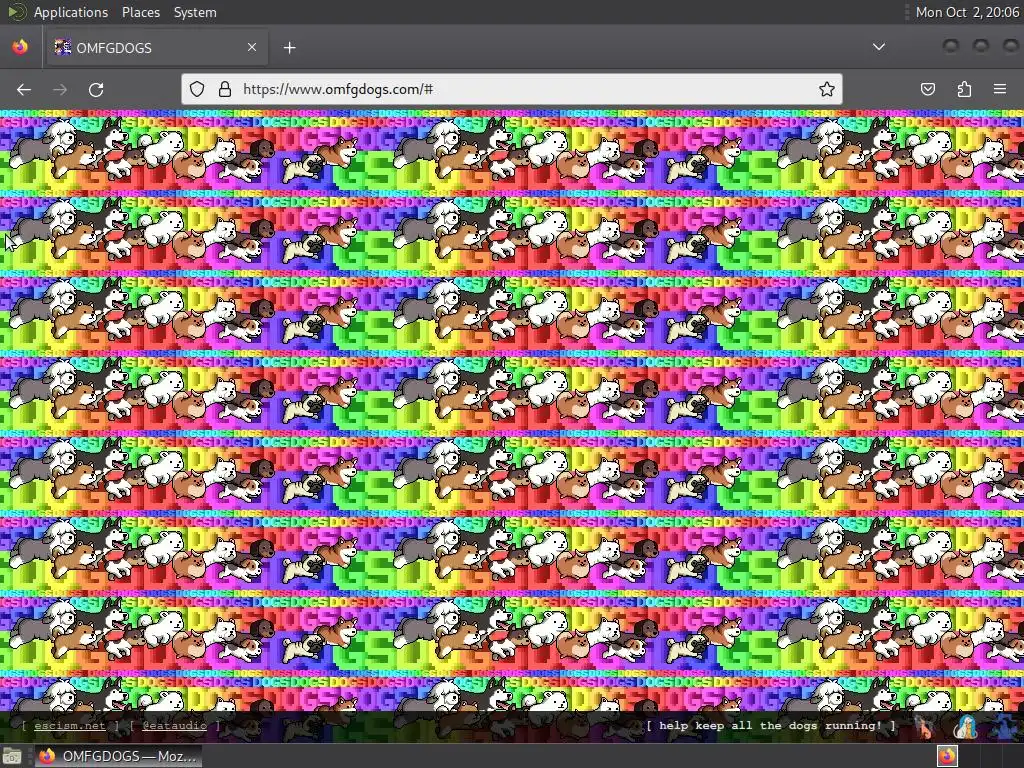Click the show desktop icon in taskbar
The height and width of the screenshot is (768, 1024).
(12, 756)
